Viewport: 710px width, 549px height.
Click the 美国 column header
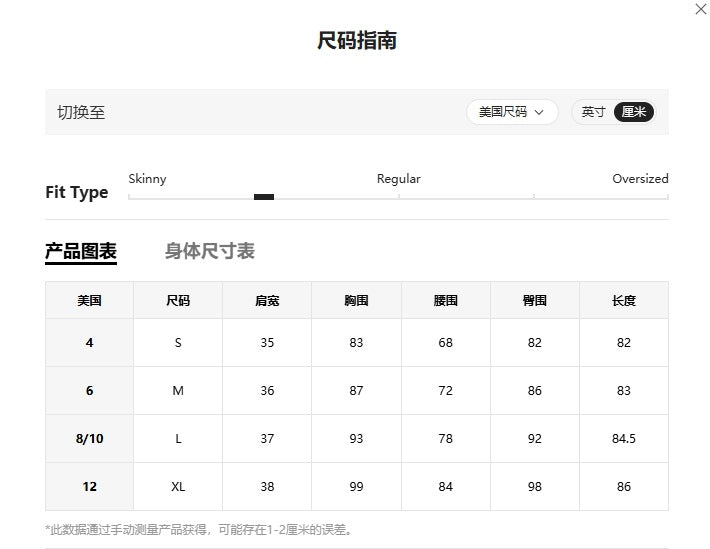point(89,300)
